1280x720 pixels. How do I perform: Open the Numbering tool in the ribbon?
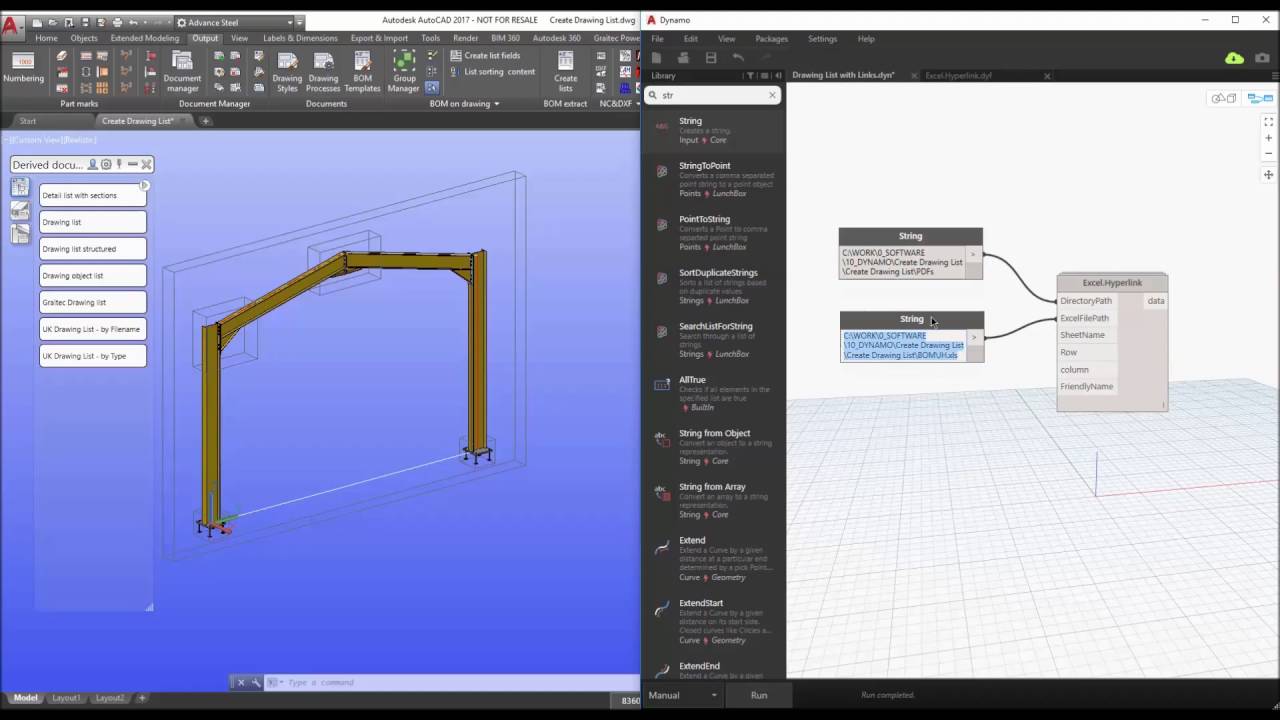pyautogui.click(x=23, y=68)
